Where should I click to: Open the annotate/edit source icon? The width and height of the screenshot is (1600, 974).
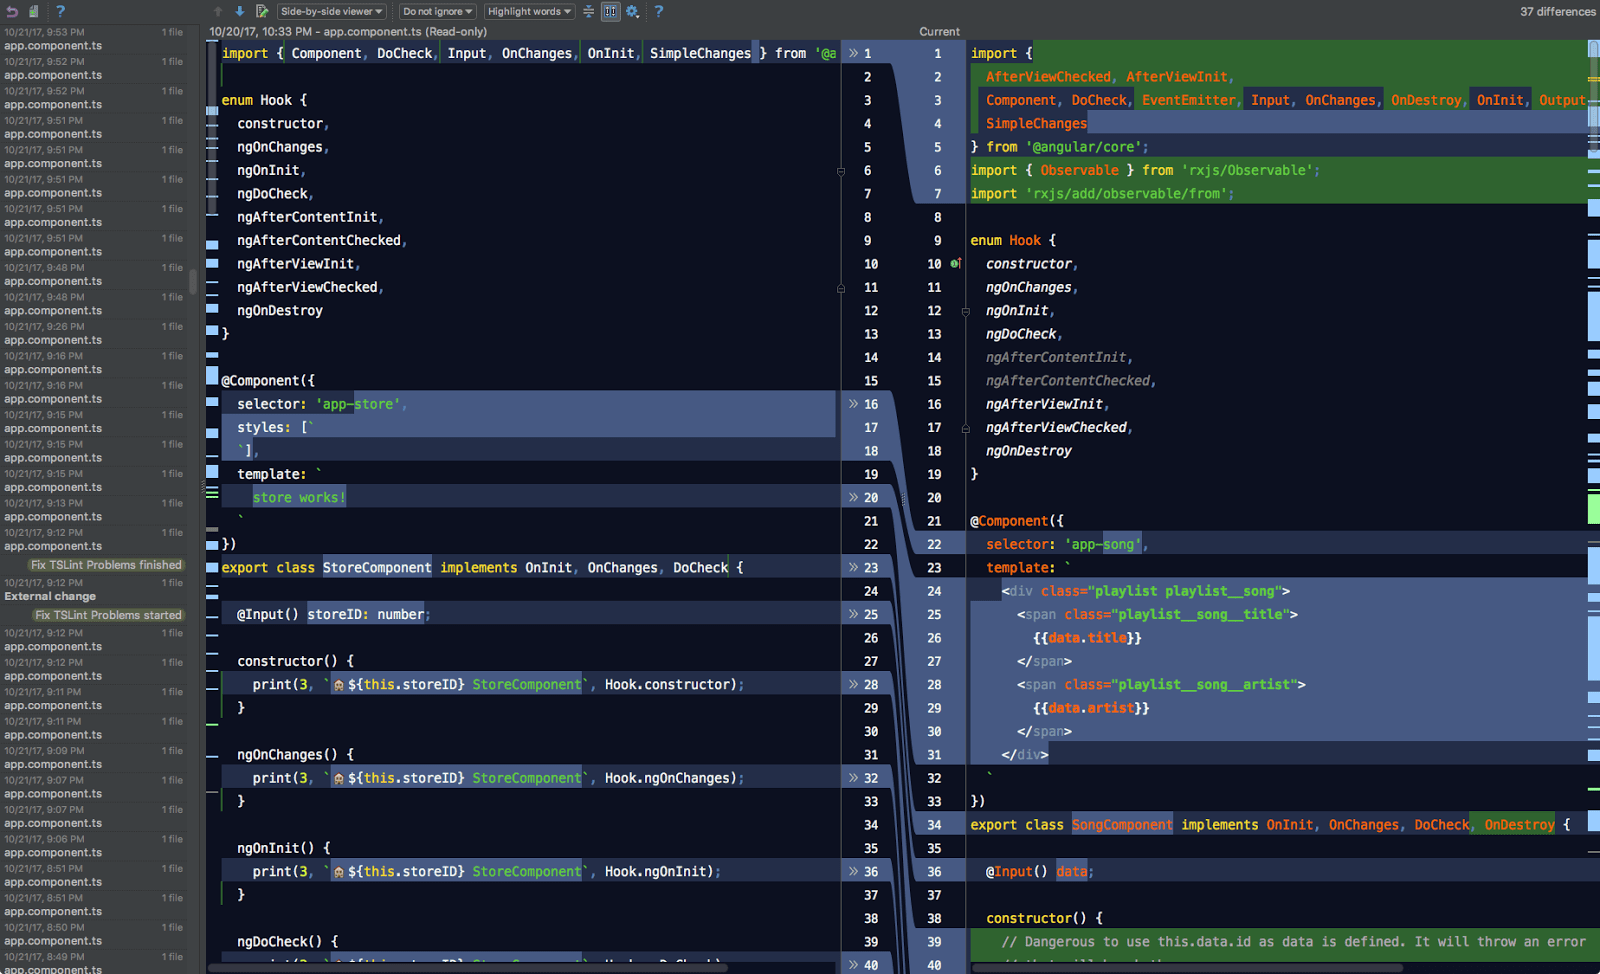point(262,11)
